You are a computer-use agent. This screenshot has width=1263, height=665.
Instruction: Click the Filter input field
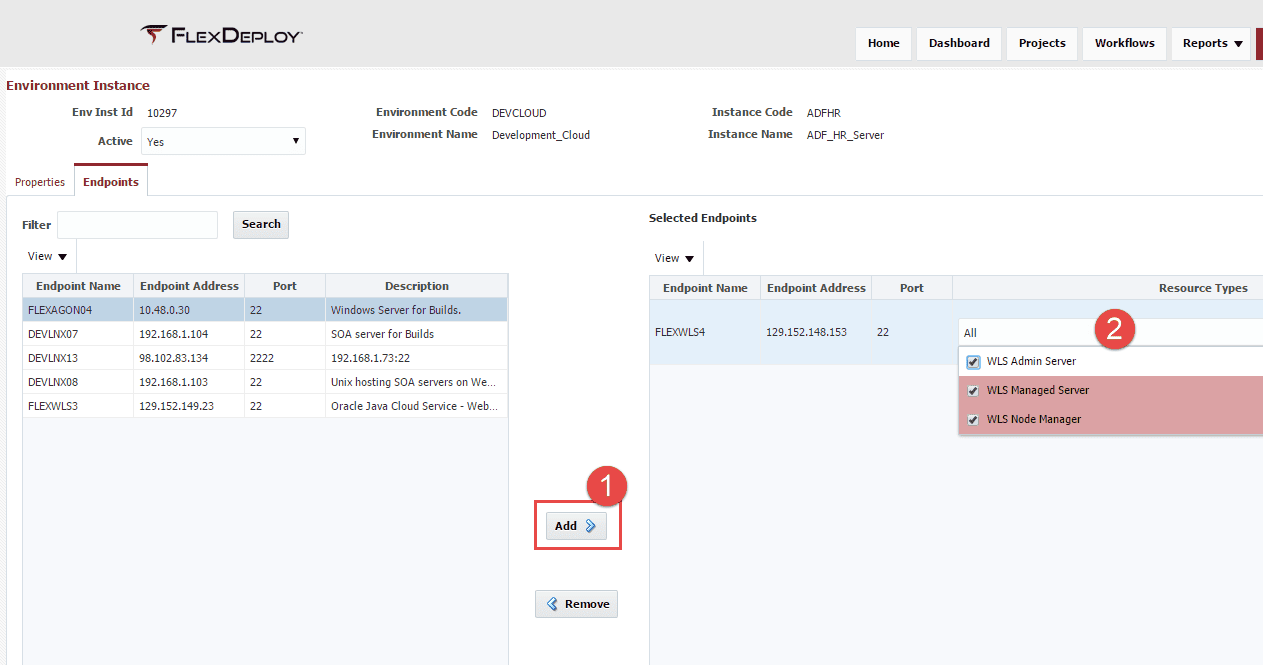(137, 225)
